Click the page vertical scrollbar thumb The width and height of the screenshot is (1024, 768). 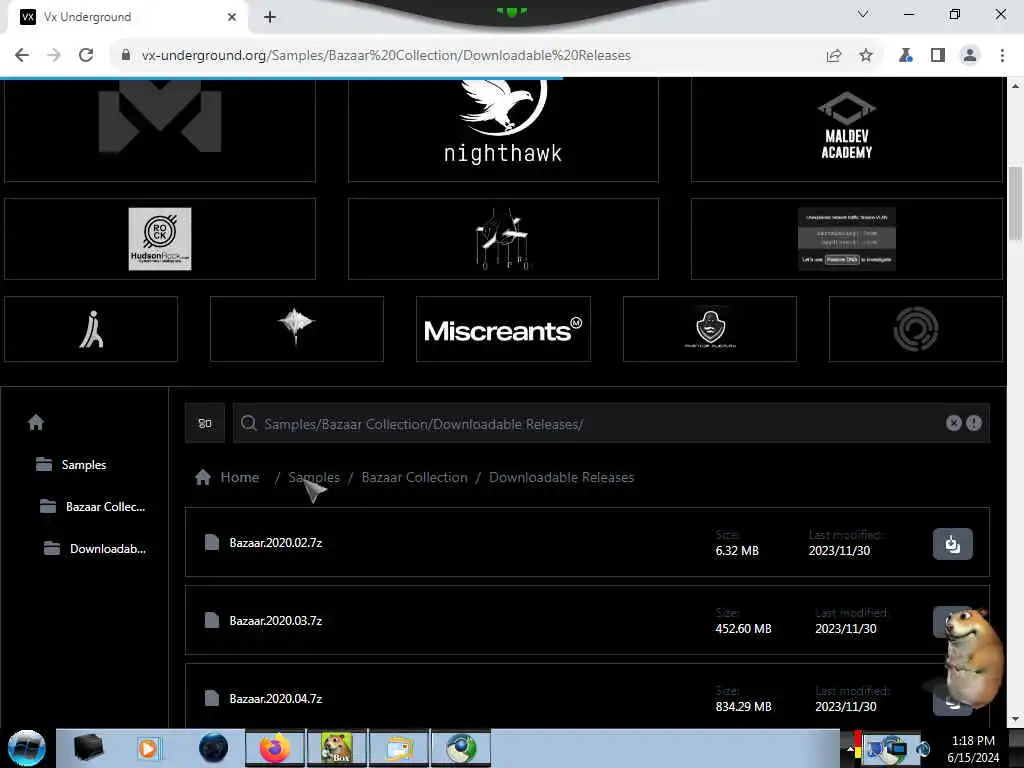pyautogui.click(x=1016, y=204)
